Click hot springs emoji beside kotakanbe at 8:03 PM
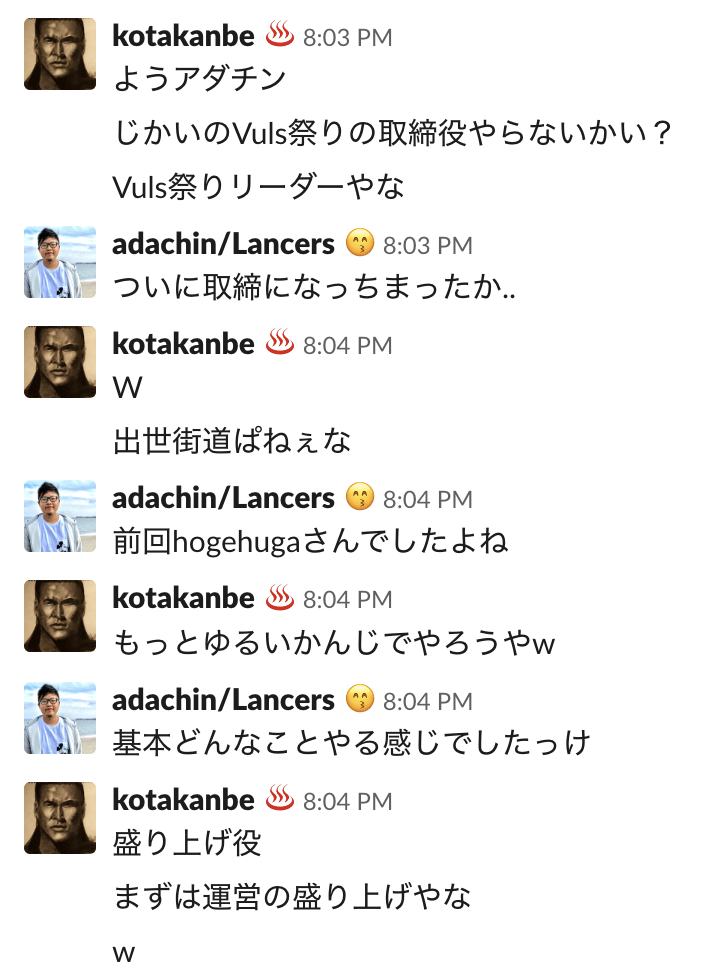 pyautogui.click(x=280, y=37)
